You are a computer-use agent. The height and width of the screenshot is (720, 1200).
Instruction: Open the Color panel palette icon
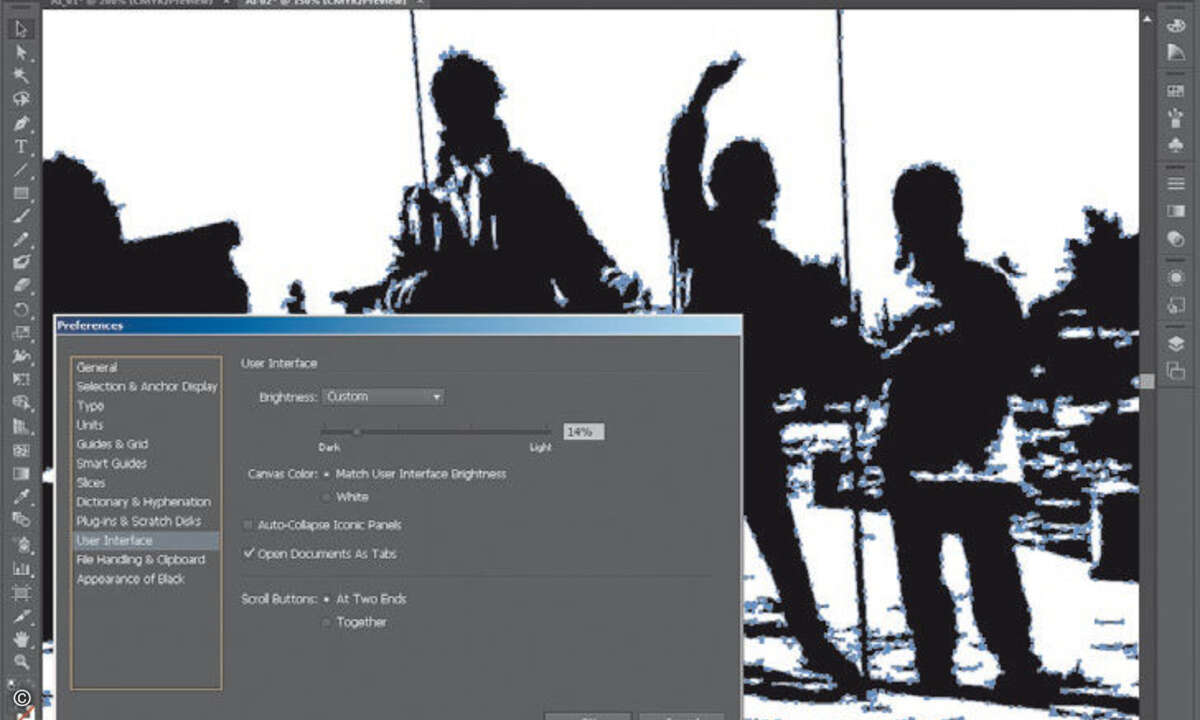(x=1176, y=28)
